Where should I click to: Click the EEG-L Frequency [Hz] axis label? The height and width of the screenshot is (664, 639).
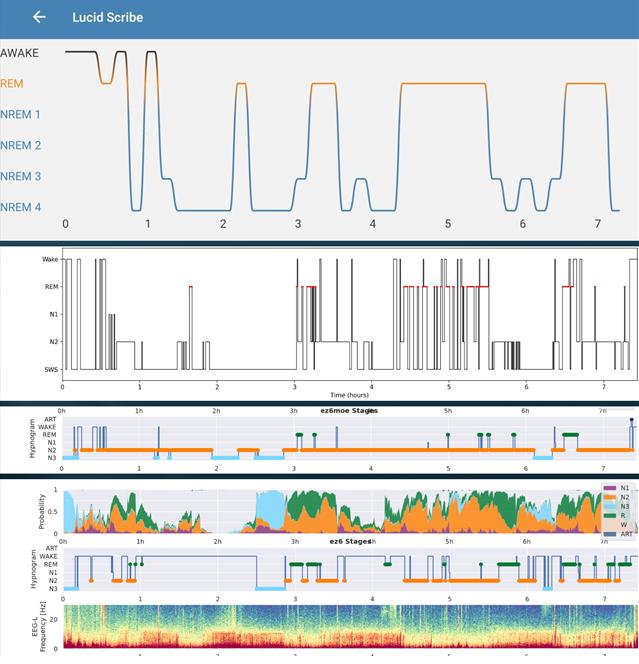(x=38, y=627)
